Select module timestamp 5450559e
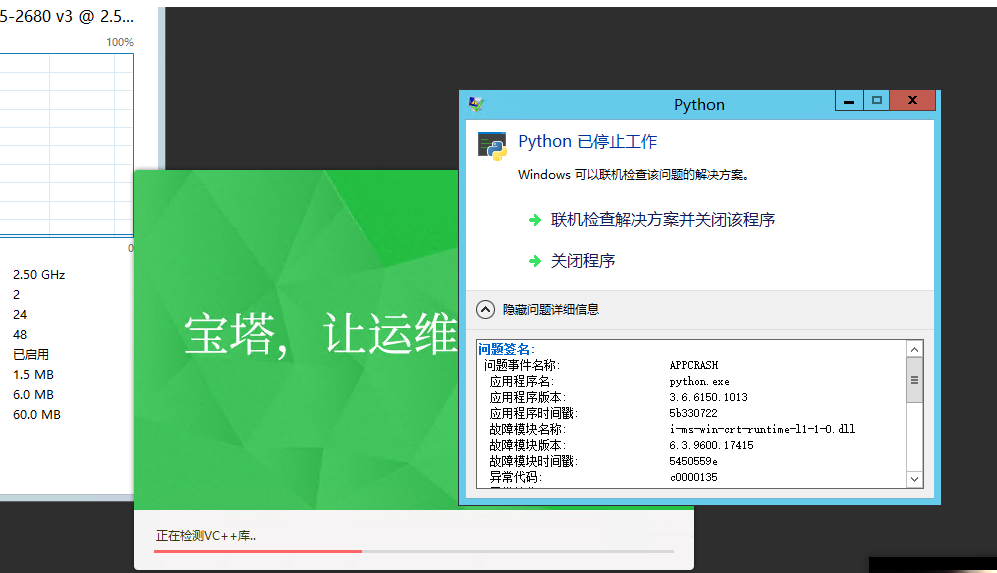997x573 pixels. pyautogui.click(x=693, y=461)
